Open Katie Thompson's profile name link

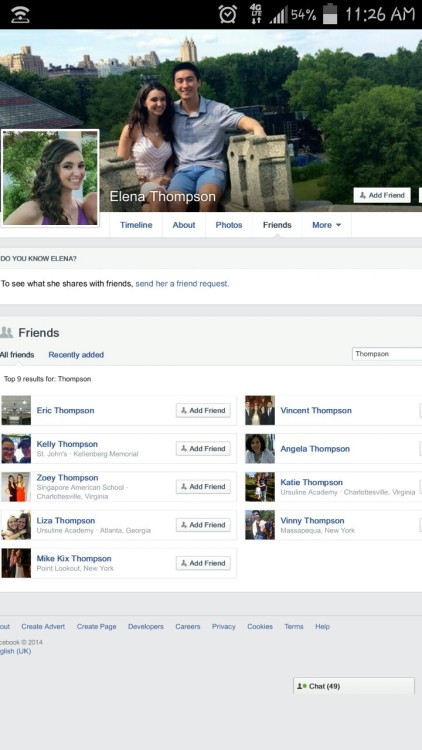pos(311,482)
